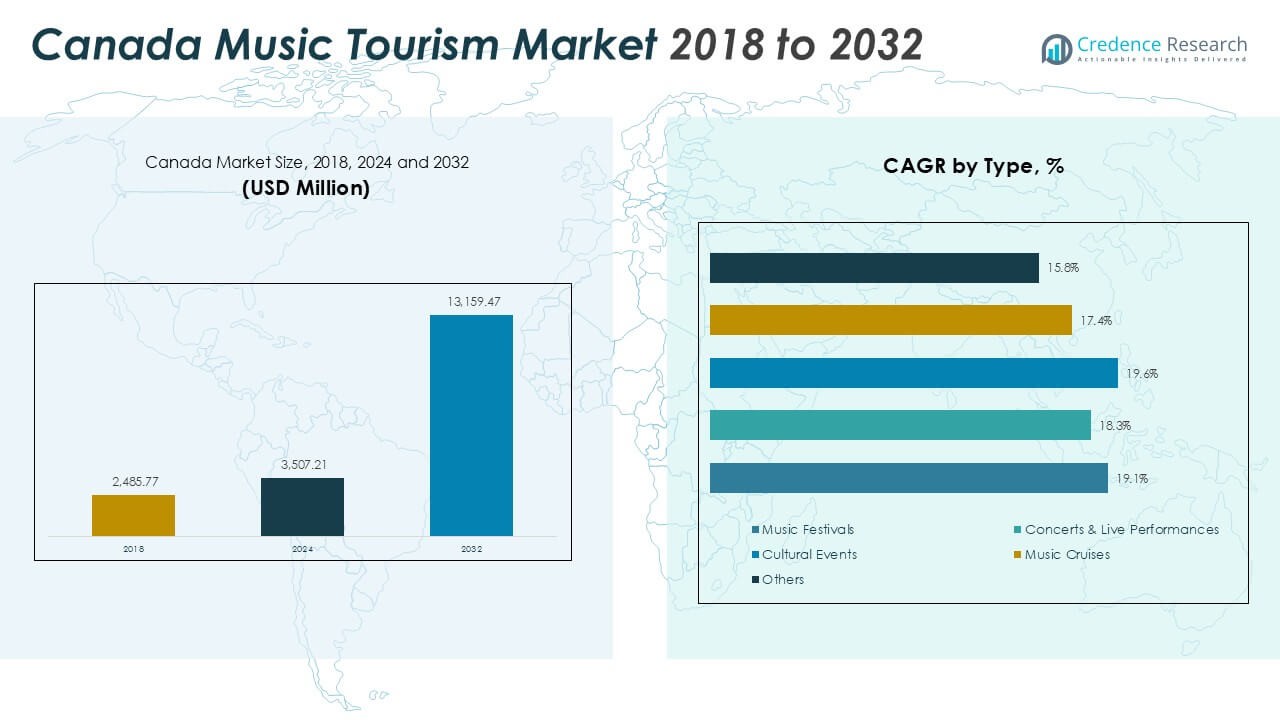Select the gold 2018 market size bar
Viewport: 1280px width, 720px height.
pos(133,515)
